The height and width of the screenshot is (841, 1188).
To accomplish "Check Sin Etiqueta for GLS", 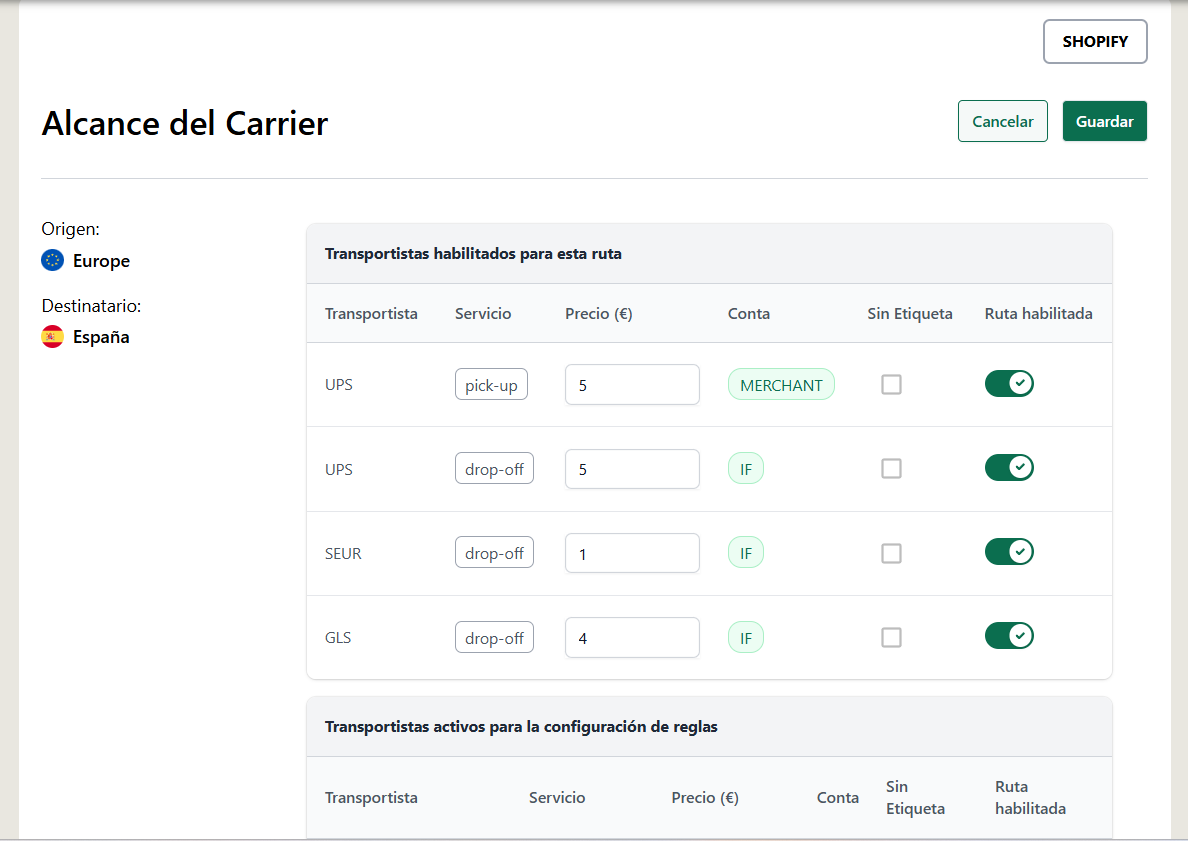I will point(892,638).
